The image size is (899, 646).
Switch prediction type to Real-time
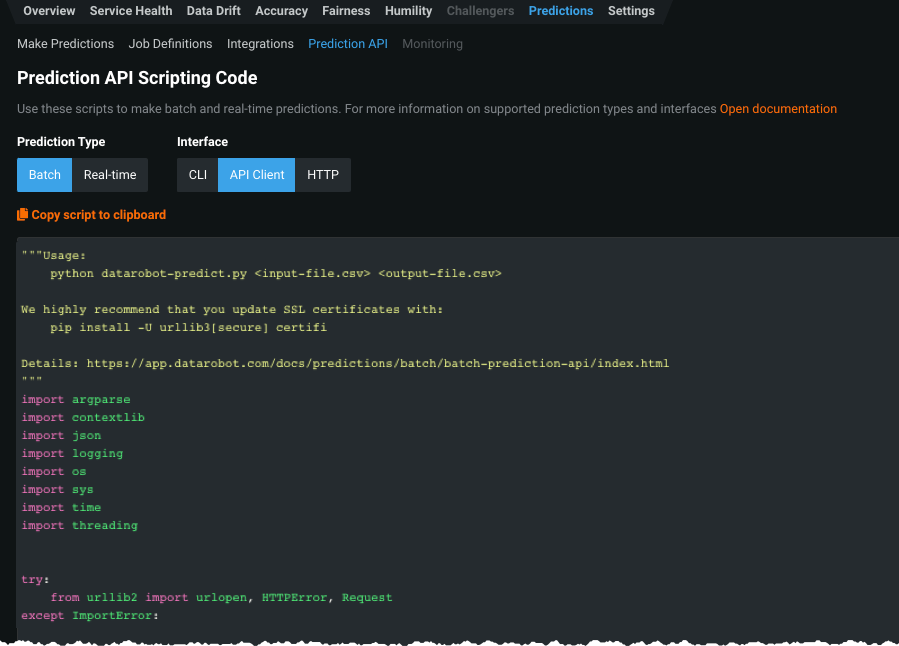(110, 175)
